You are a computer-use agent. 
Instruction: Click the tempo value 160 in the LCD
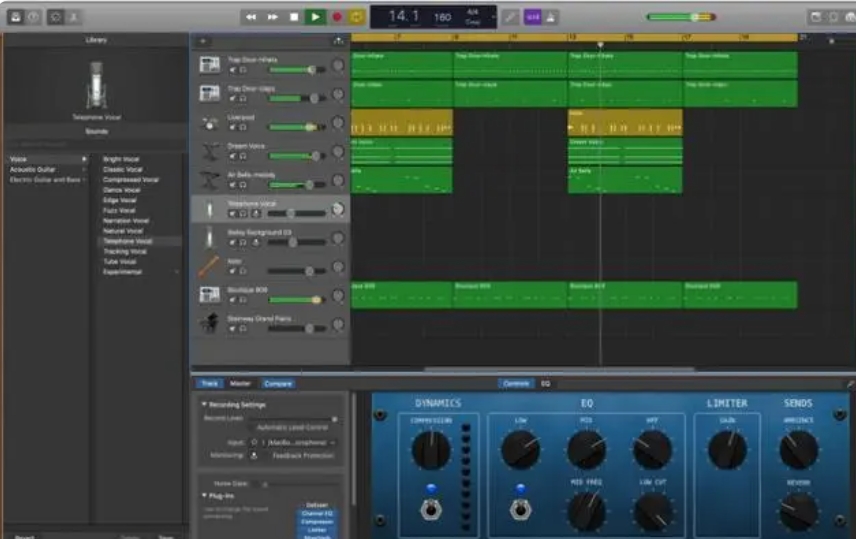click(442, 17)
